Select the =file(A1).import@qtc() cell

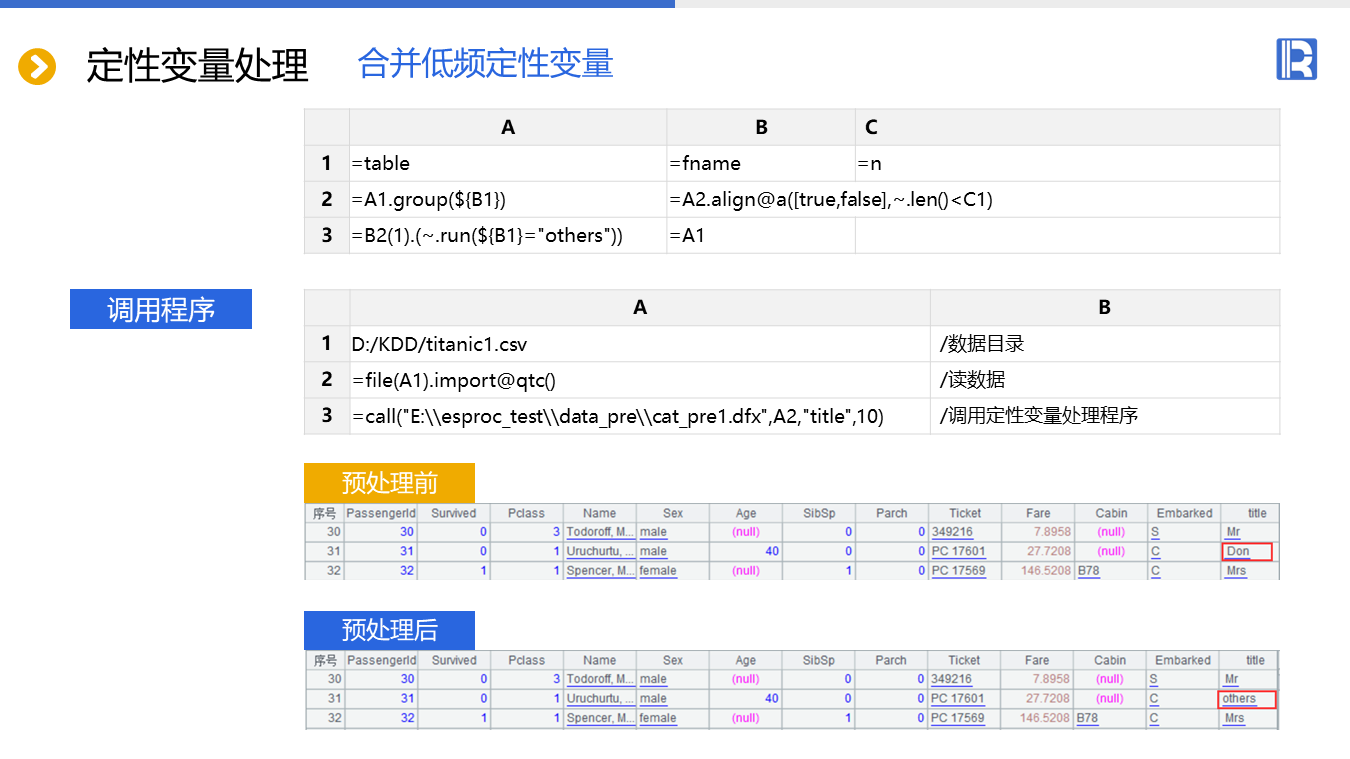(640, 380)
